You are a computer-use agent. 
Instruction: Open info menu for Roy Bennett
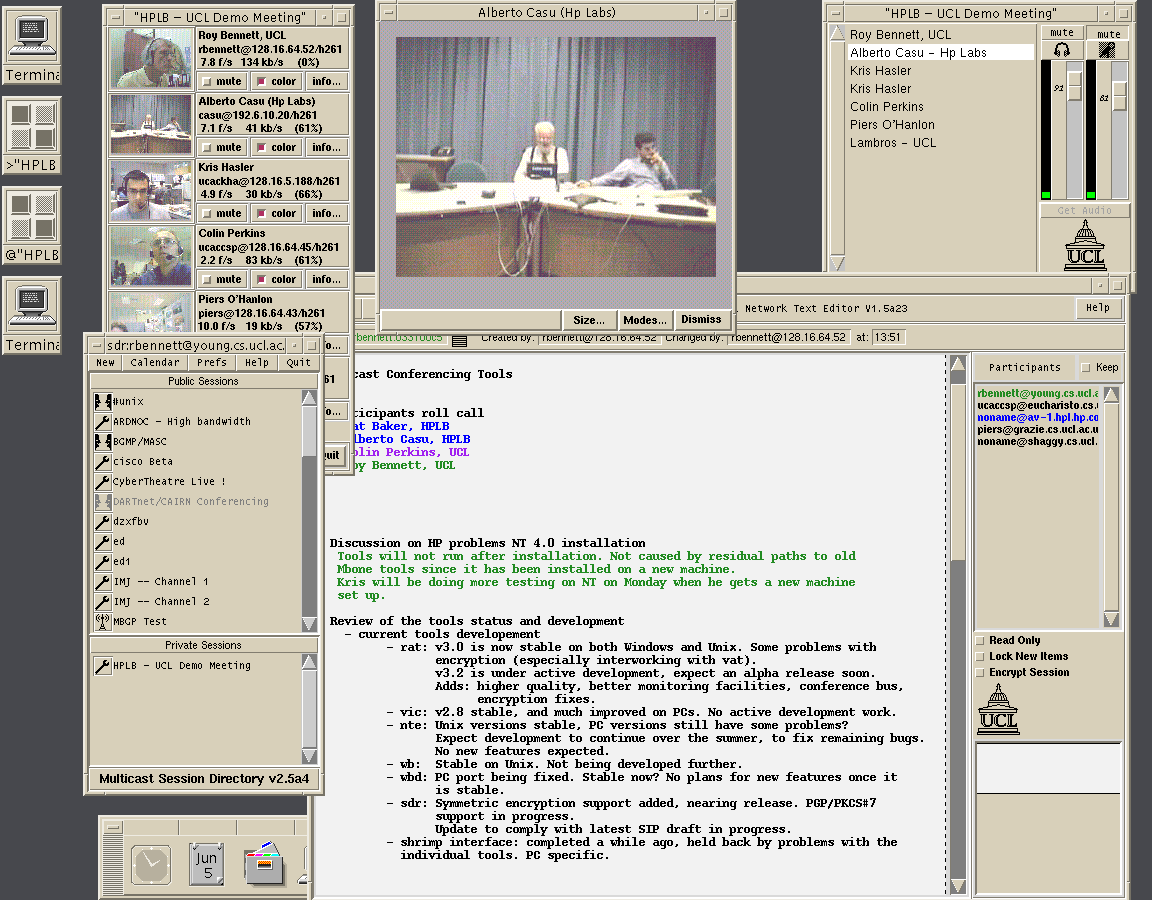326,82
